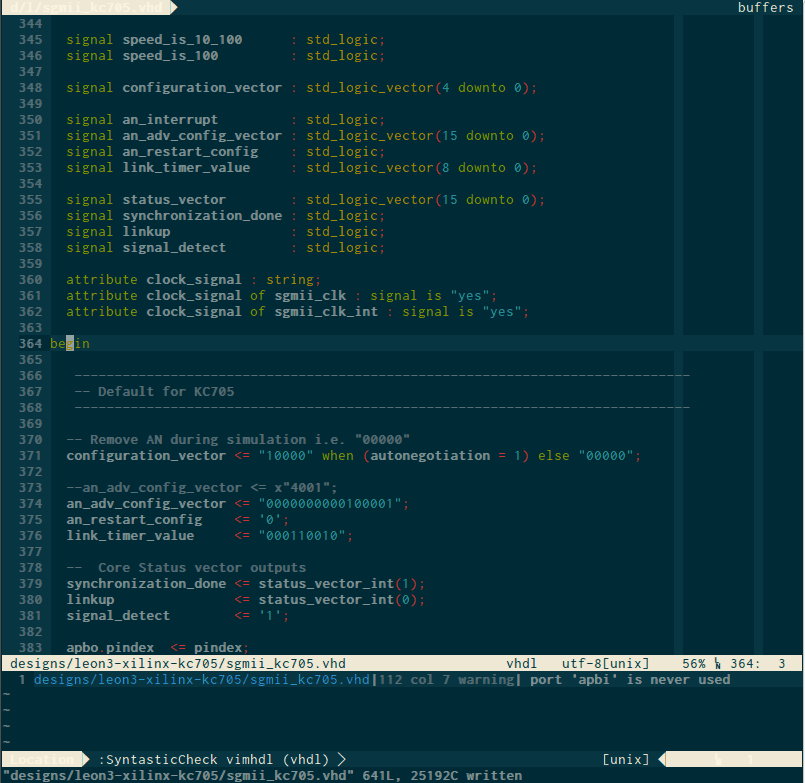Image resolution: width=805 pixels, height=783 pixels.
Task: Click 'linkup' signal declaration on line 357
Action: 146,232
